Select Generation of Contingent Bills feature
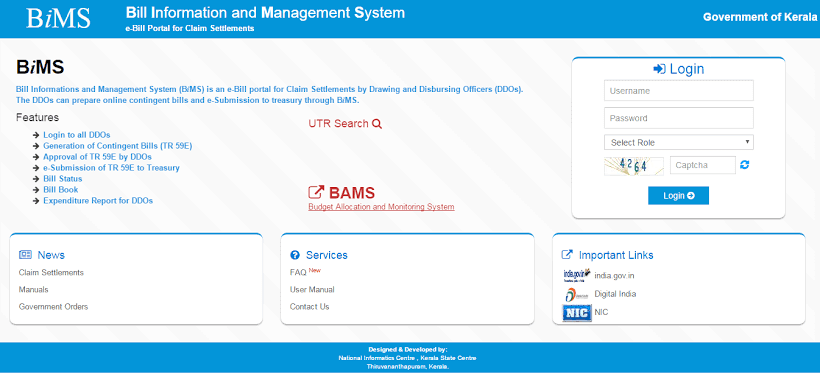Screen dimensions: 820x374 (x=118, y=146)
